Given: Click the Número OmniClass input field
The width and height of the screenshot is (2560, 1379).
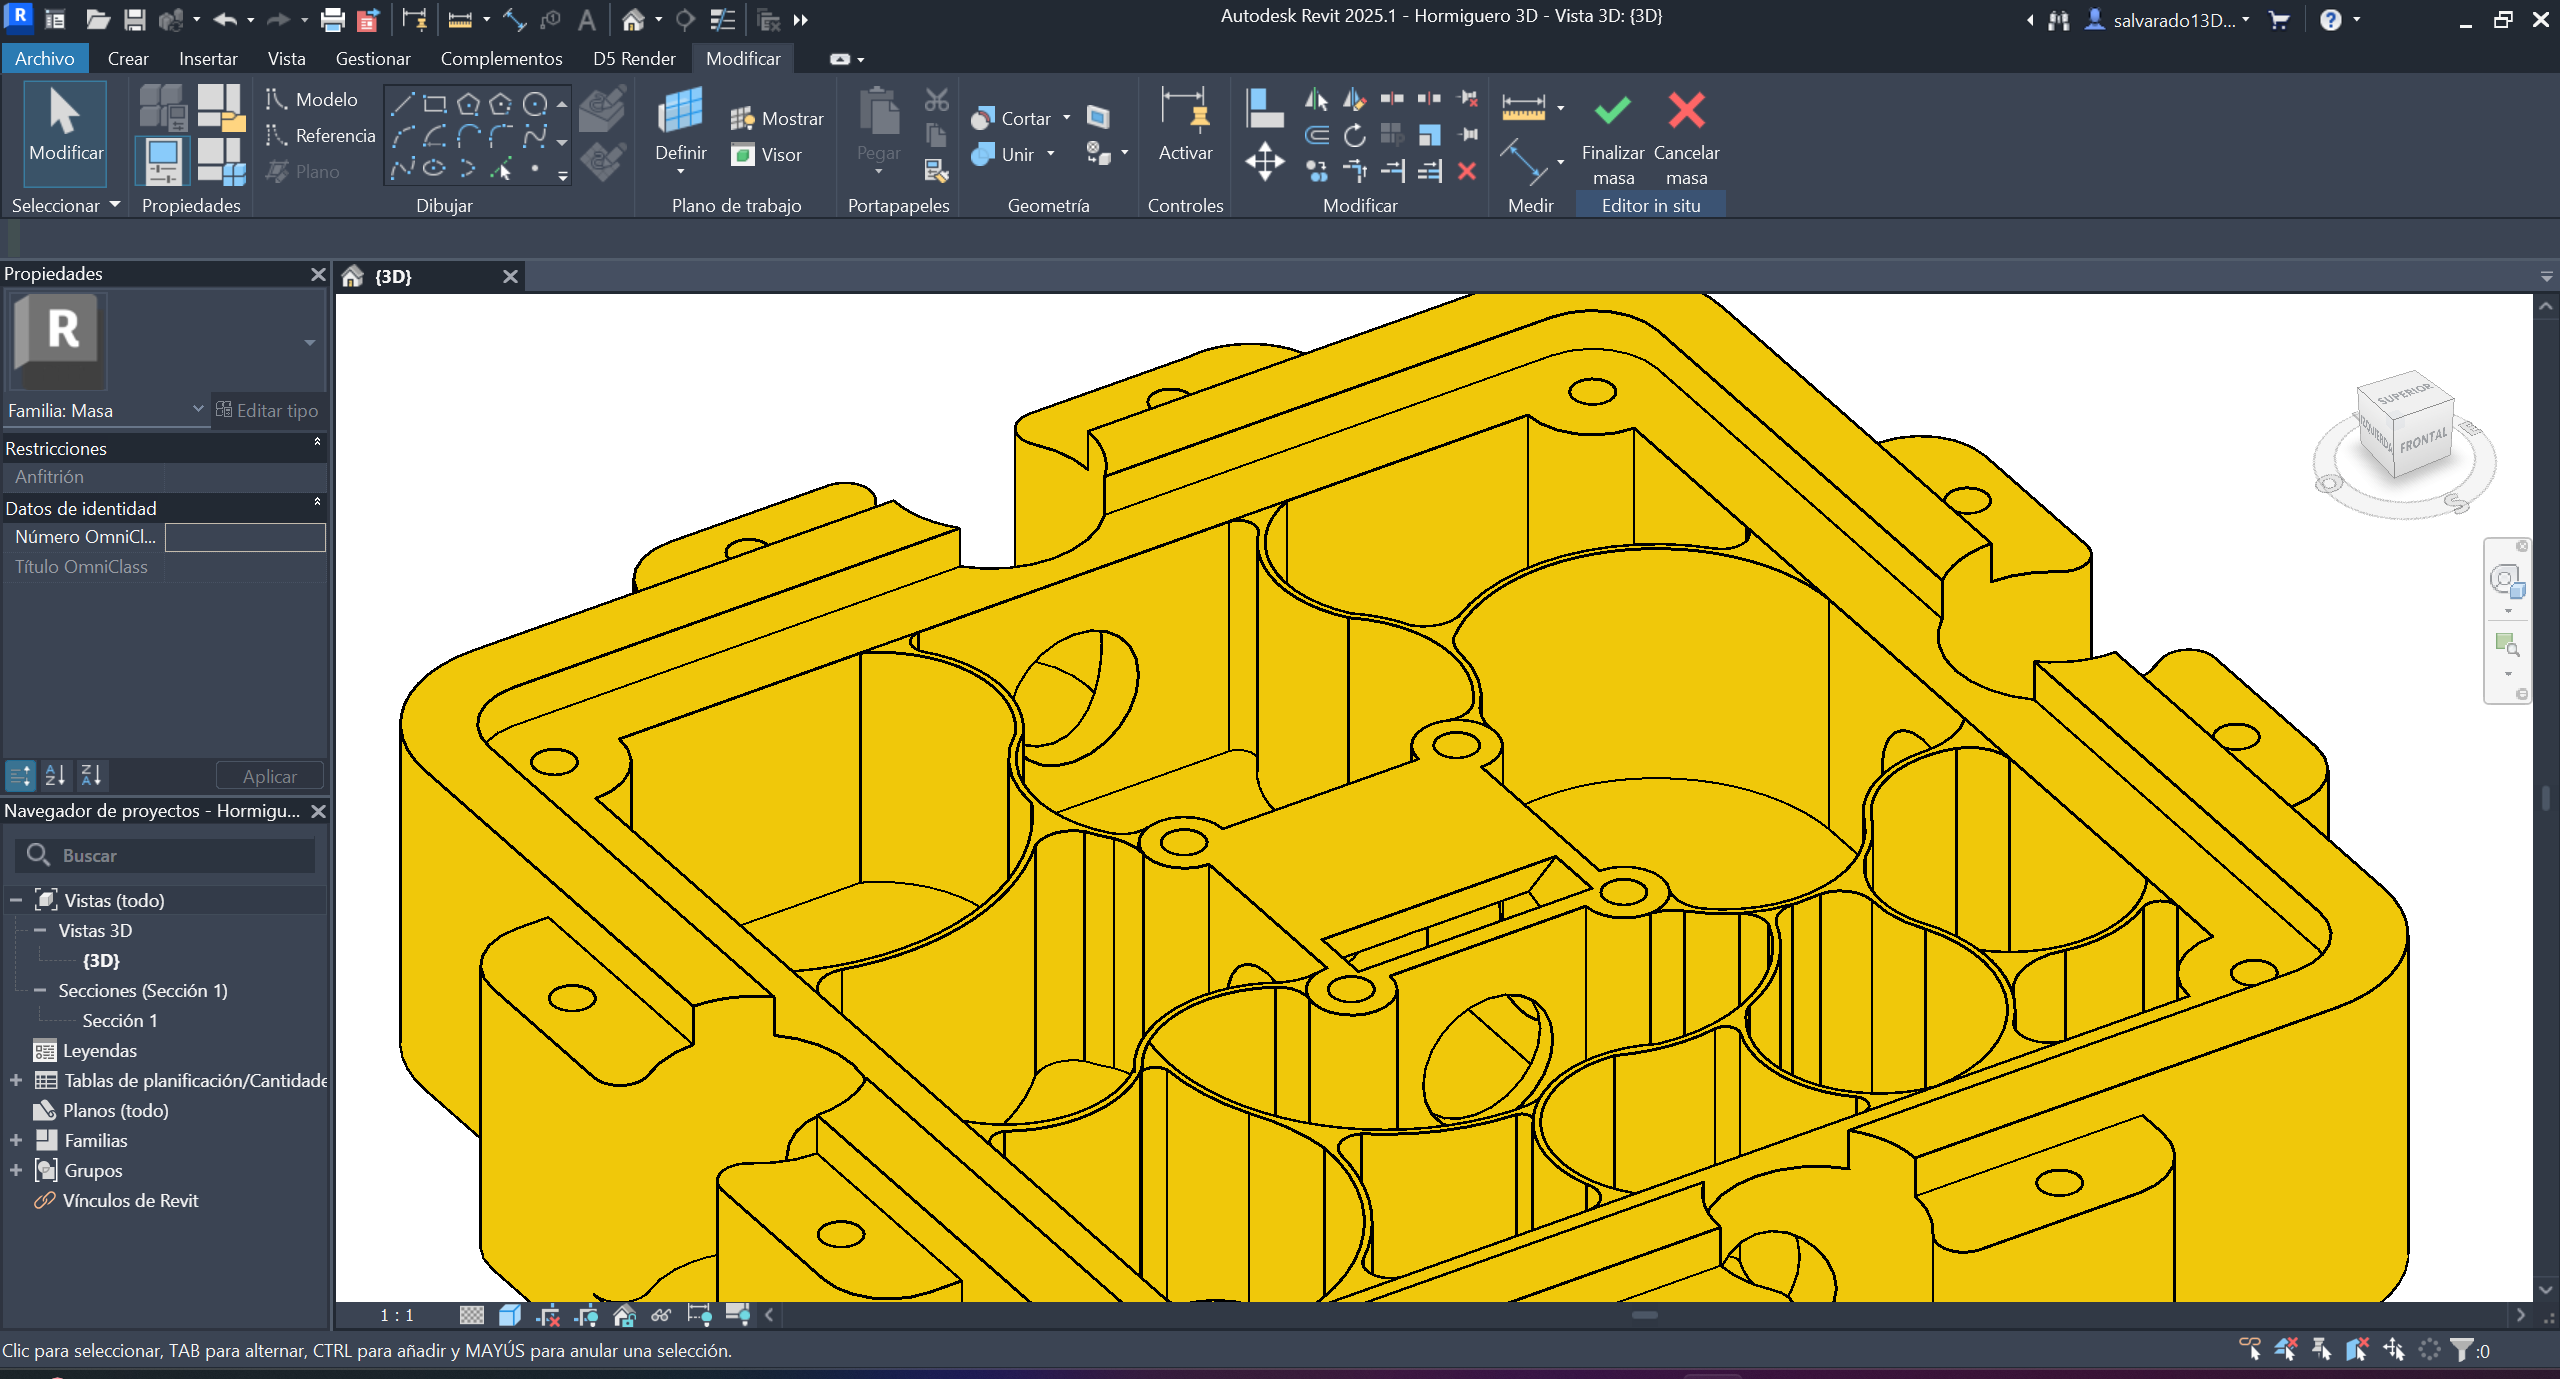Looking at the screenshot, I should pos(245,537).
